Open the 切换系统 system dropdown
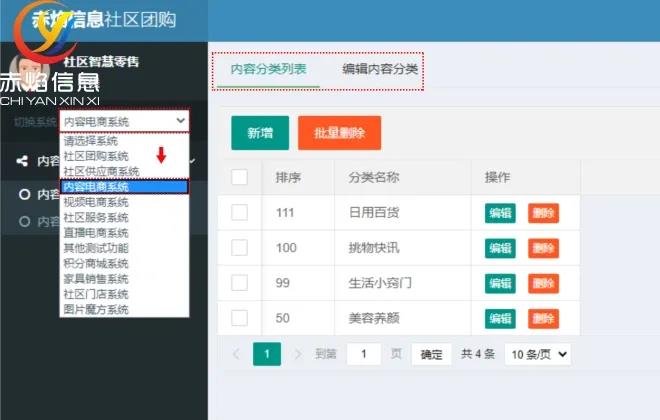 124,121
